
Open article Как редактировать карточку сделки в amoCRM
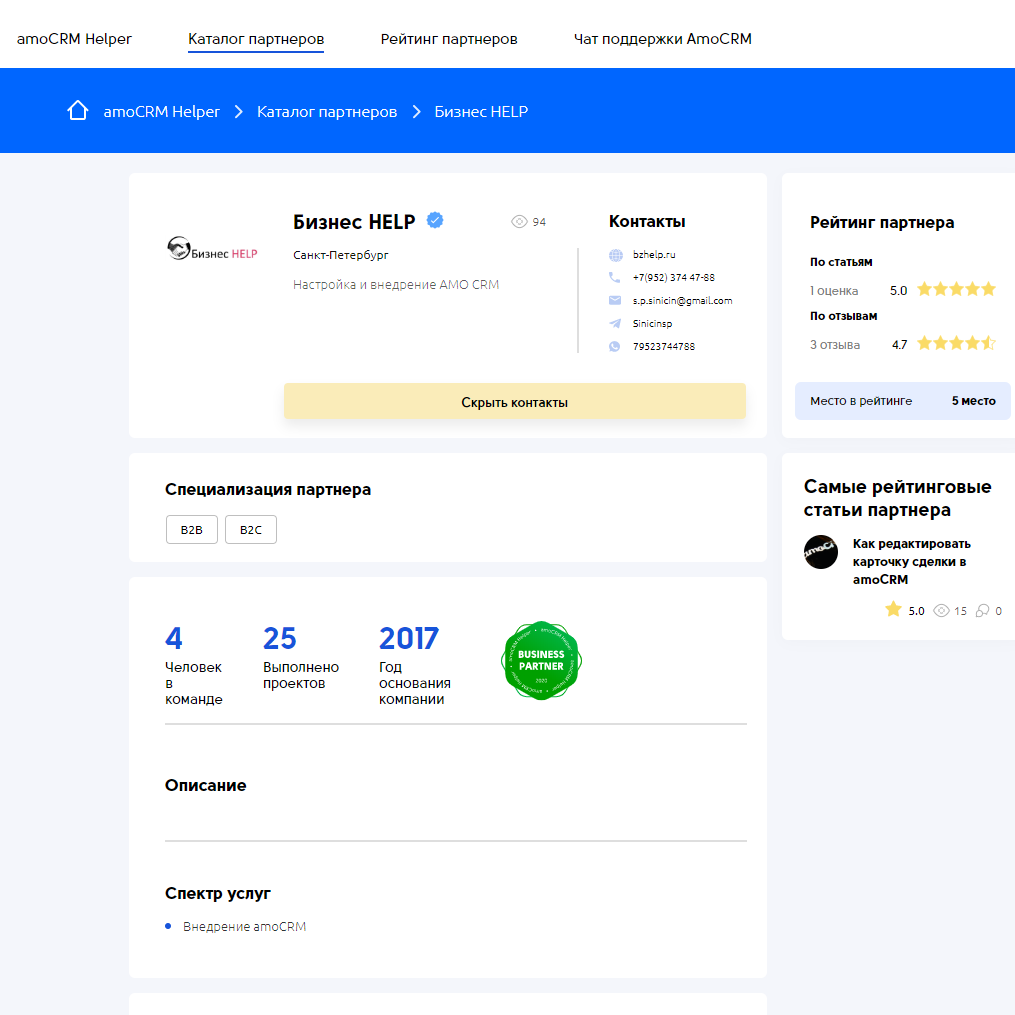tap(911, 561)
